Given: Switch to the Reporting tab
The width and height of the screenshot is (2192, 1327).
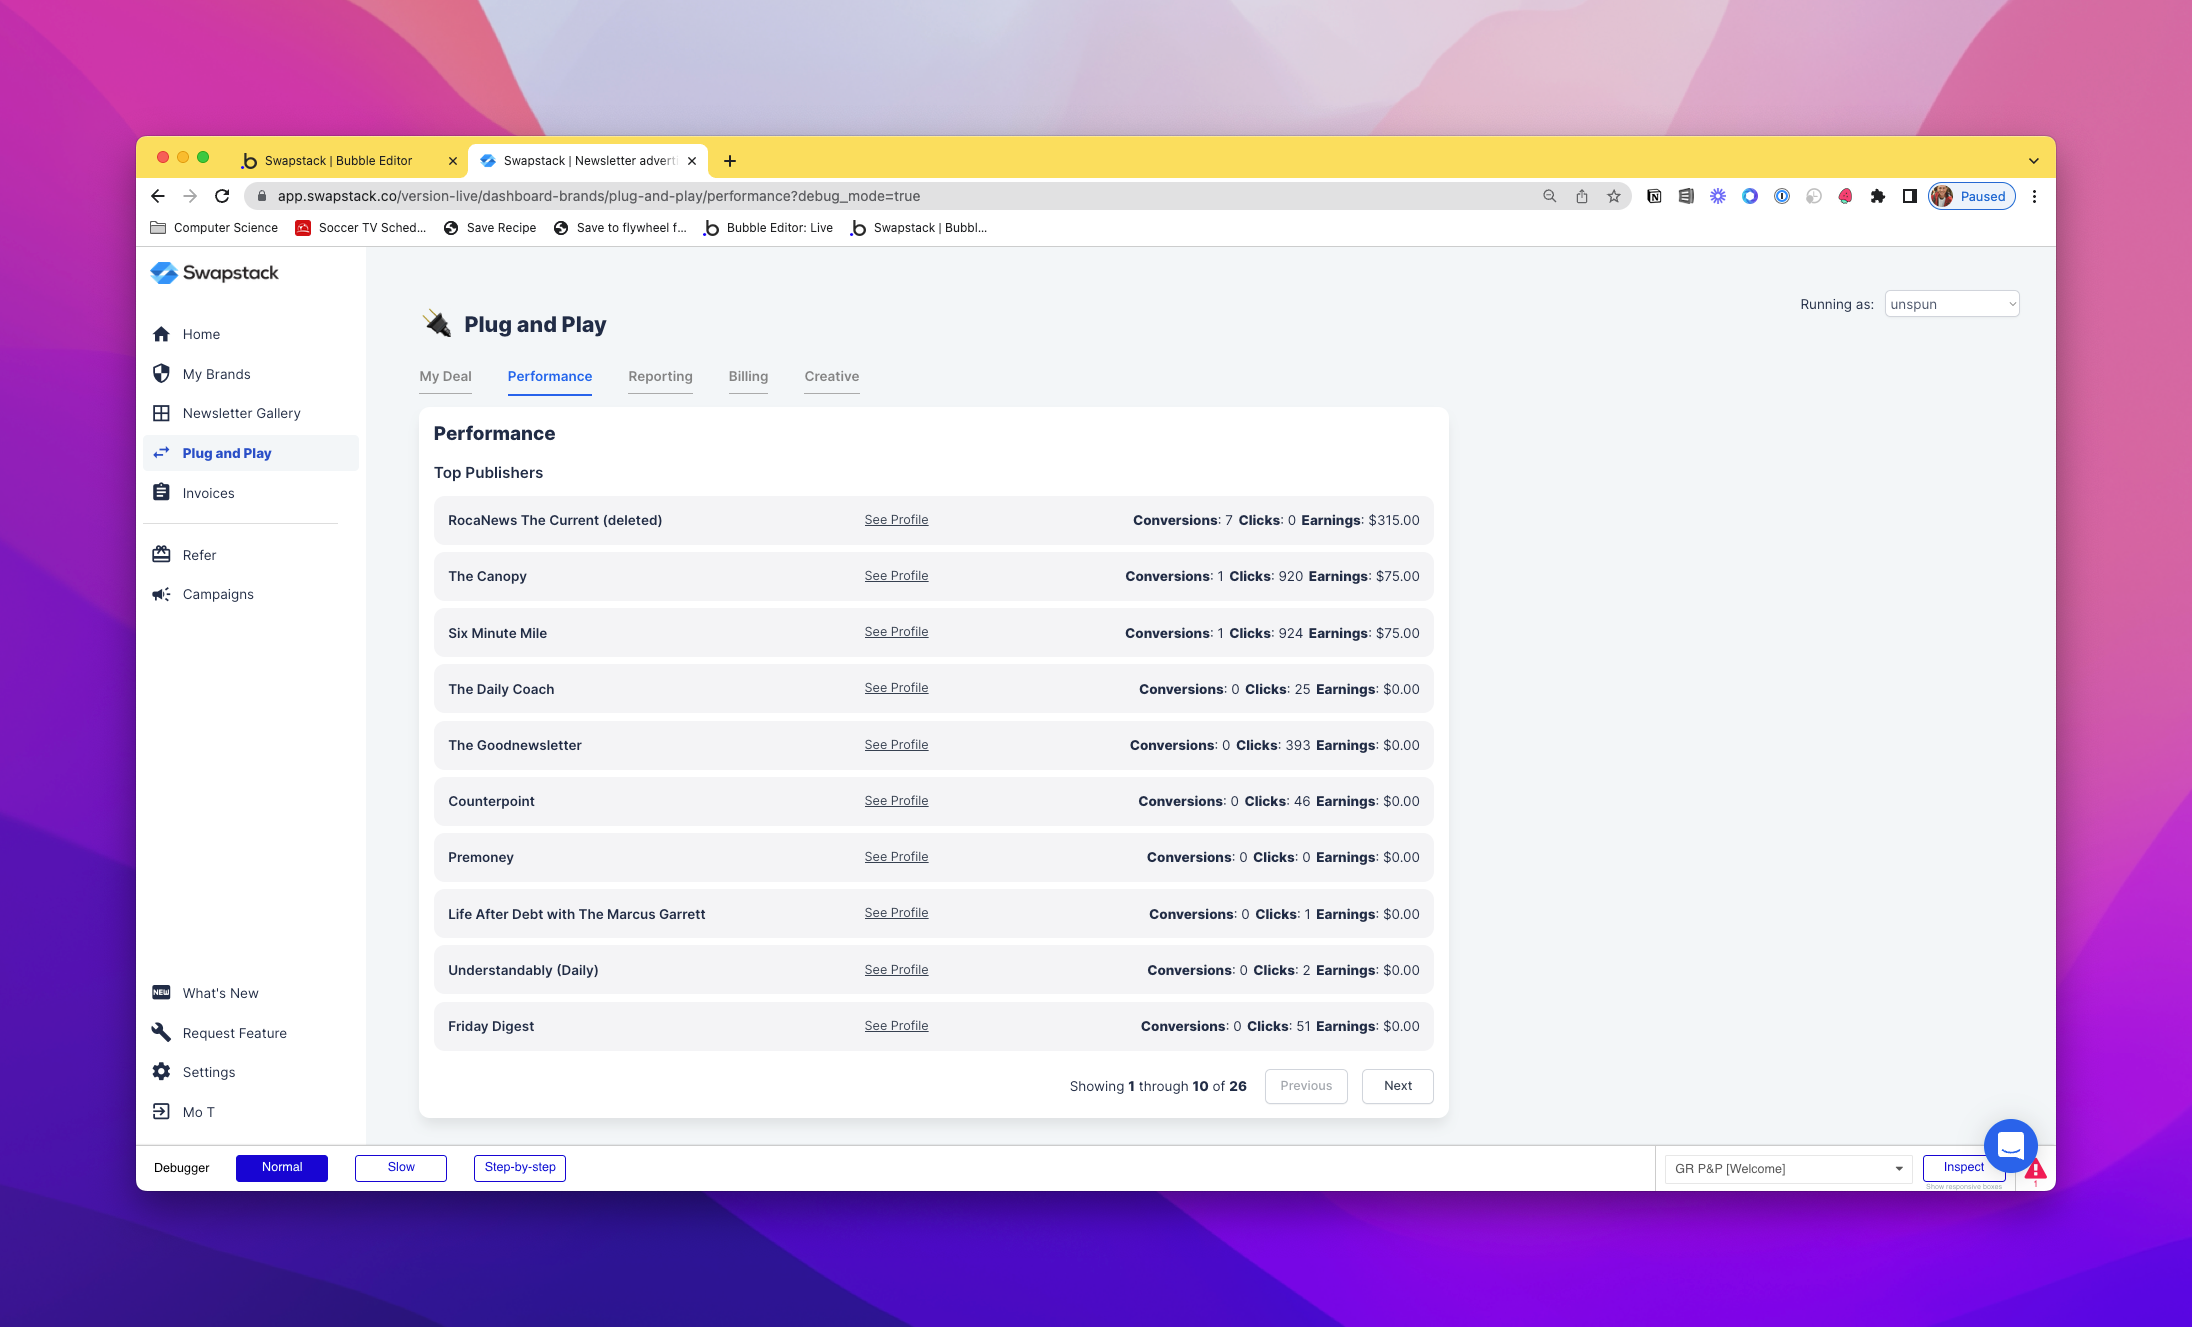Looking at the screenshot, I should tap(659, 377).
